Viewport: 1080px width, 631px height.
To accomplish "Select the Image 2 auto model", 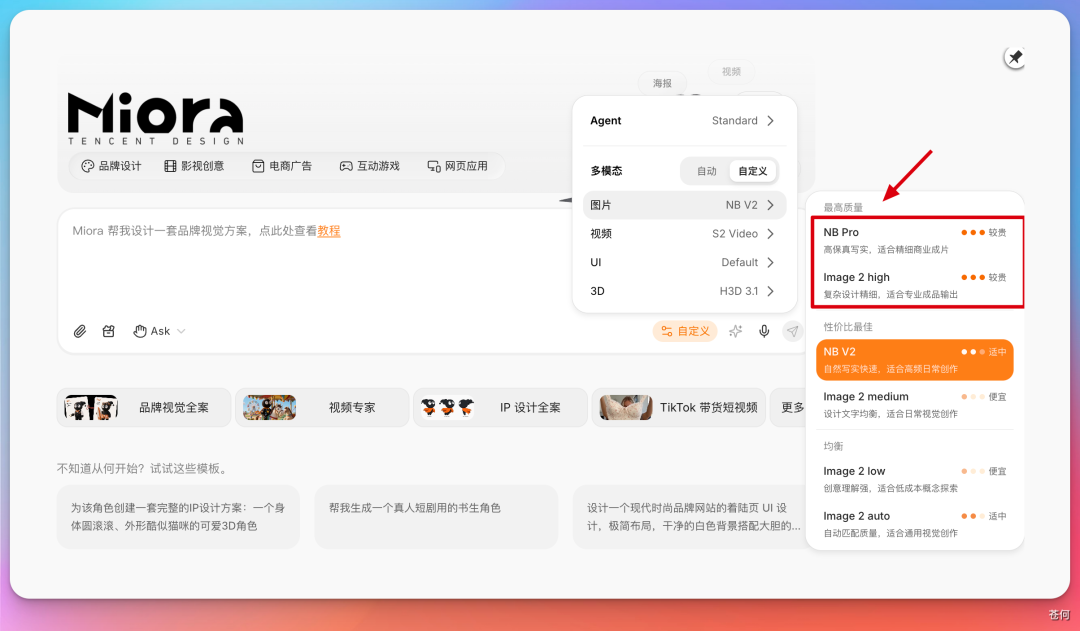I will [x=915, y=524].
